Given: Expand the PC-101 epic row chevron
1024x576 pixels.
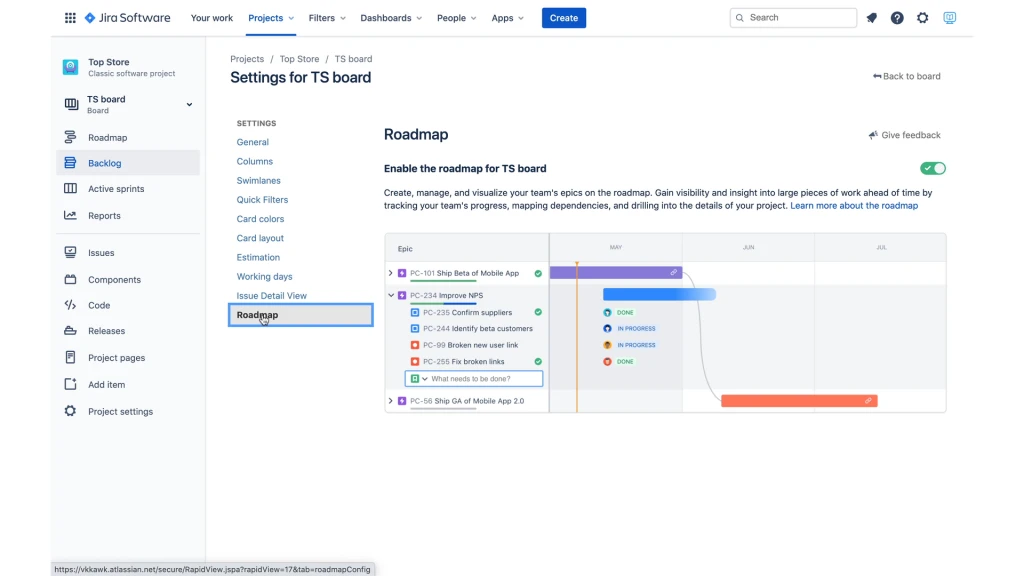Looking at the screenshot, I should [x=391, y=273].
